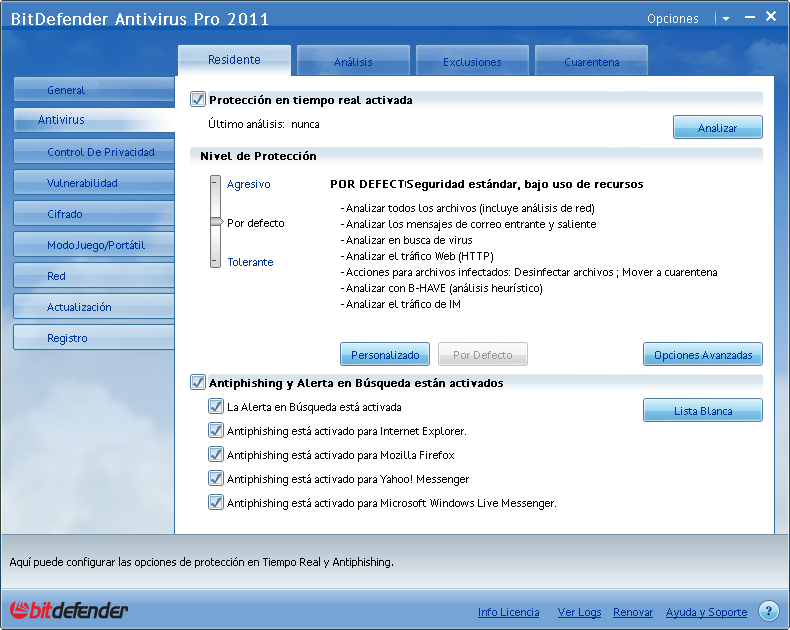Open the Cuarentena tab
This screenshot has width=790, height=630.
591,62
